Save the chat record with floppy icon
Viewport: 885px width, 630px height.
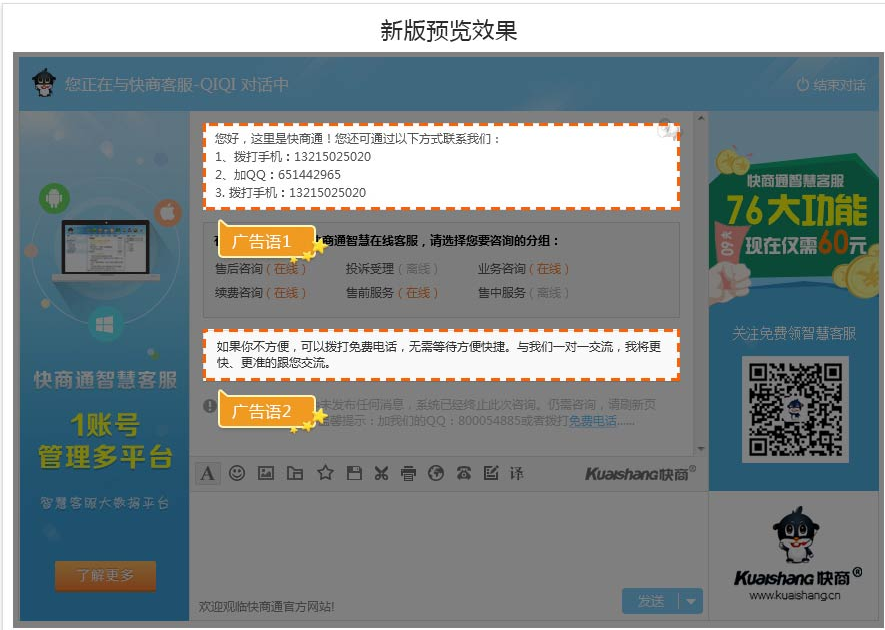pyautogui.click(x=354, y=473)
